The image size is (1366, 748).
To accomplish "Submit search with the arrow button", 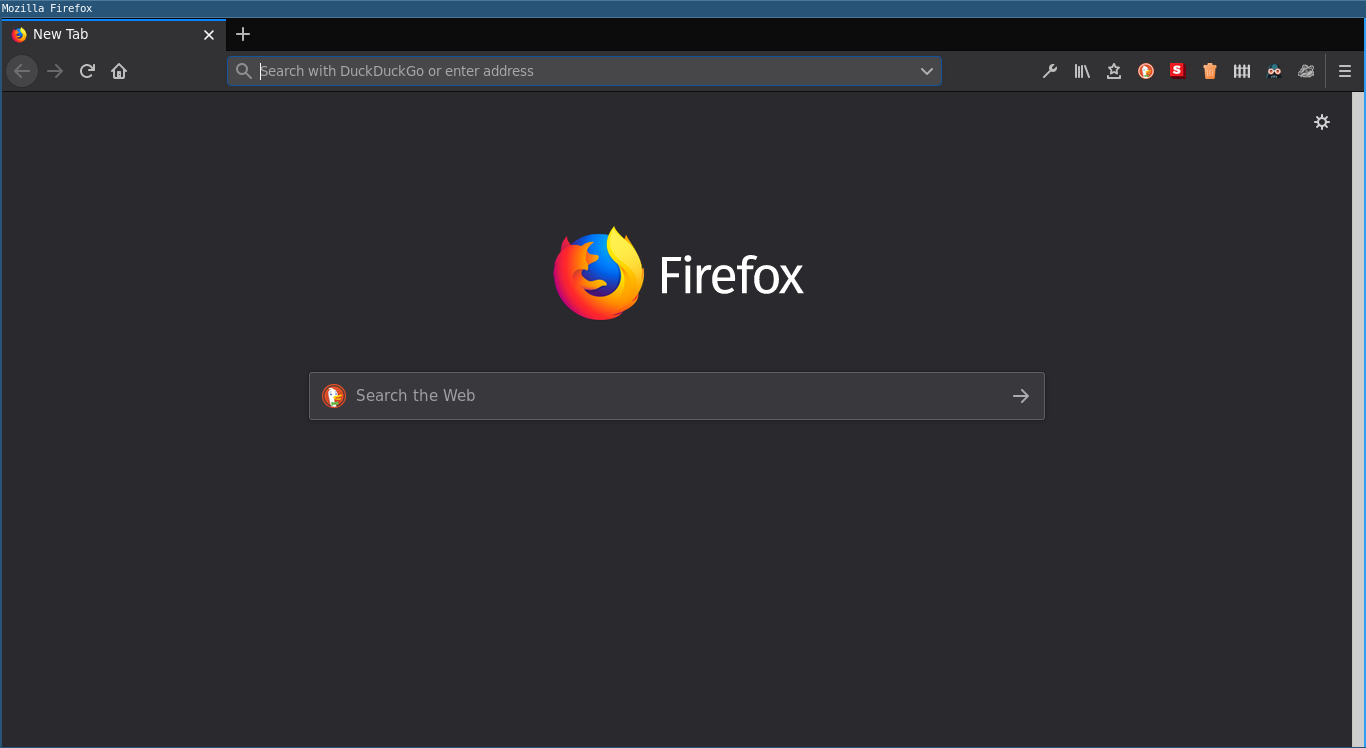I will [1021, 396].
